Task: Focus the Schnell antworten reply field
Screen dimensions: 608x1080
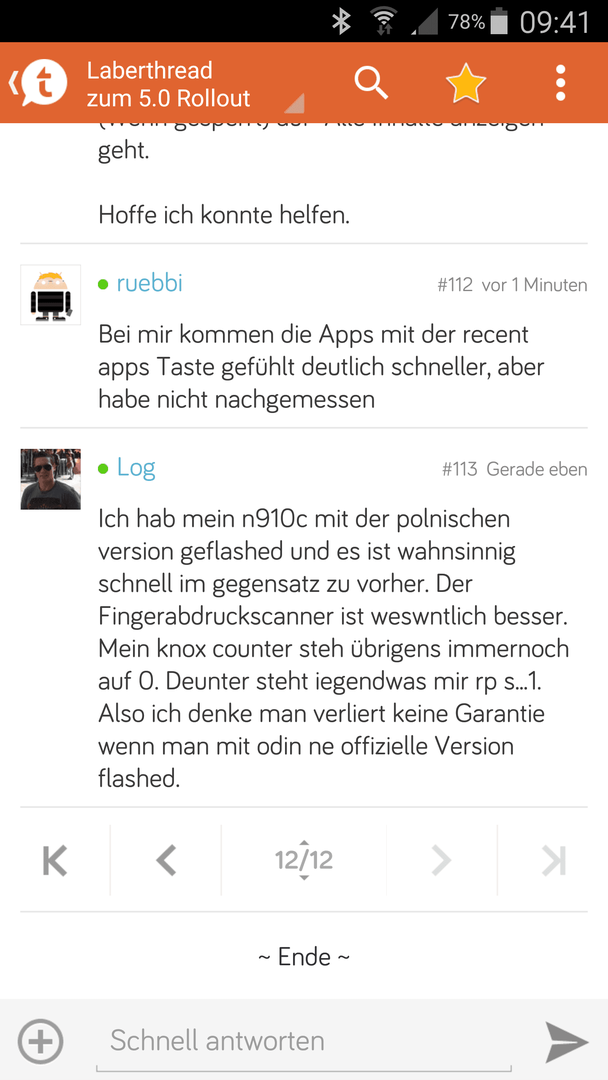Action: click(304, 1041)
